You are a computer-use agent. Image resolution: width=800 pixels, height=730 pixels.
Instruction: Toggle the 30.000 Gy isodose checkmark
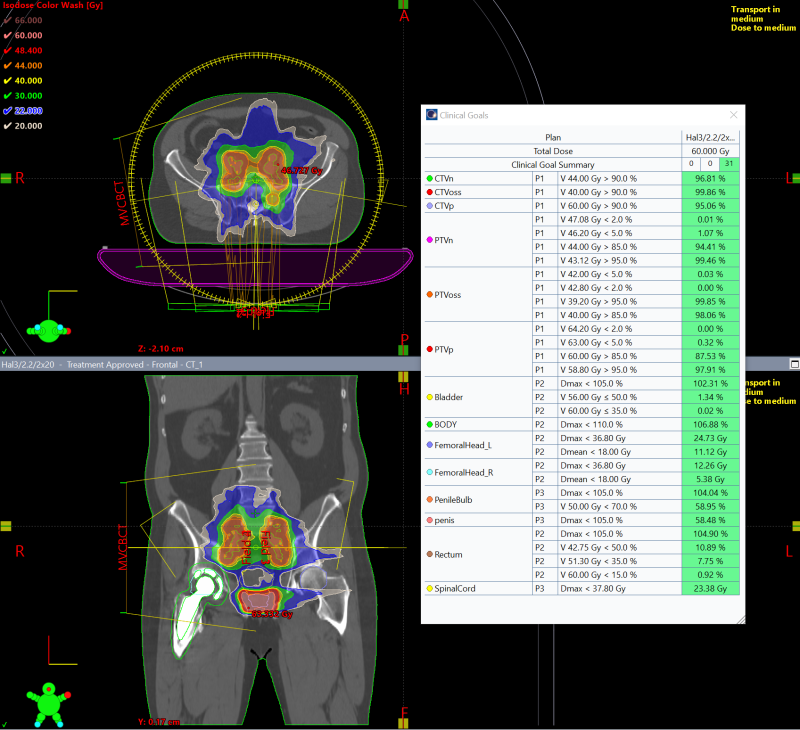[7, 95]
